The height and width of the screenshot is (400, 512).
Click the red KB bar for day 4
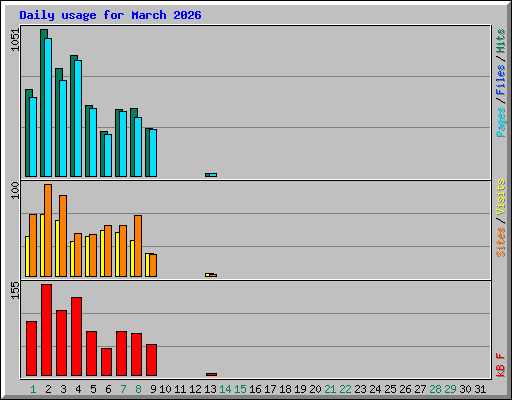(76, 337)
